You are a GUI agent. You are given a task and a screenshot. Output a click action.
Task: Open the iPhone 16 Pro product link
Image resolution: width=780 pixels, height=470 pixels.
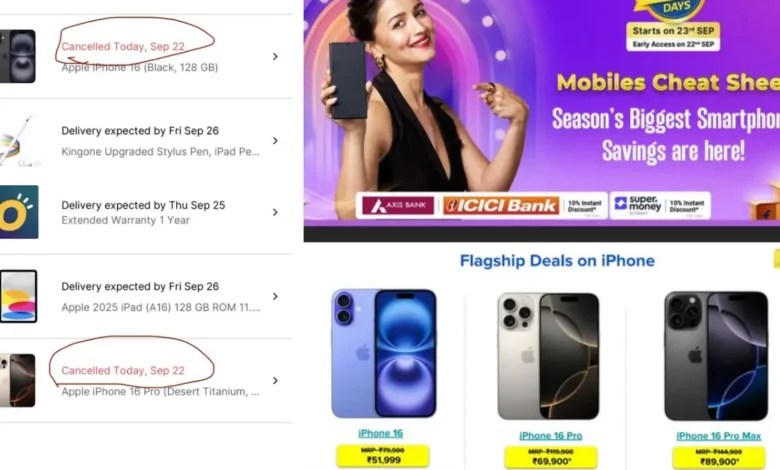point(551,436)
